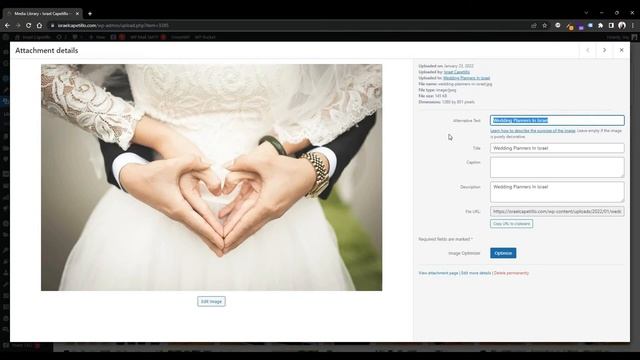The image size is (640, 360).
Task: Click the purple extension icon
Action: tap(581, 27)
